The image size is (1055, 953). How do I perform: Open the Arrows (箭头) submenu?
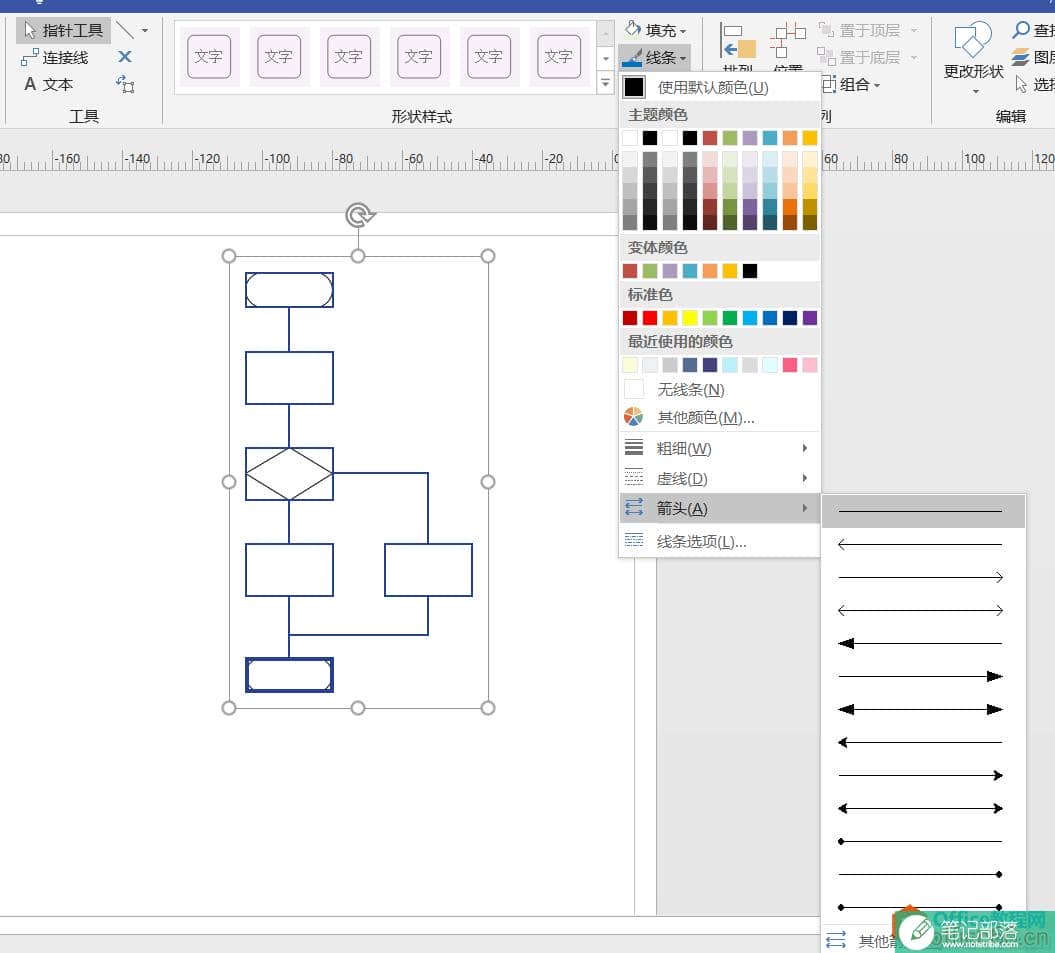(720, 508)
